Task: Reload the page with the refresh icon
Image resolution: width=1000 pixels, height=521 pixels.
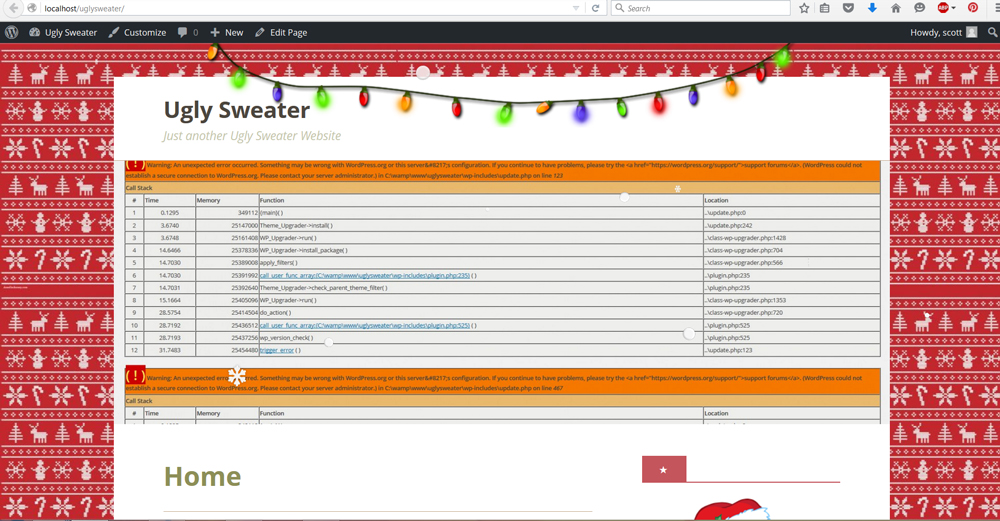Action: pos(595,8)
